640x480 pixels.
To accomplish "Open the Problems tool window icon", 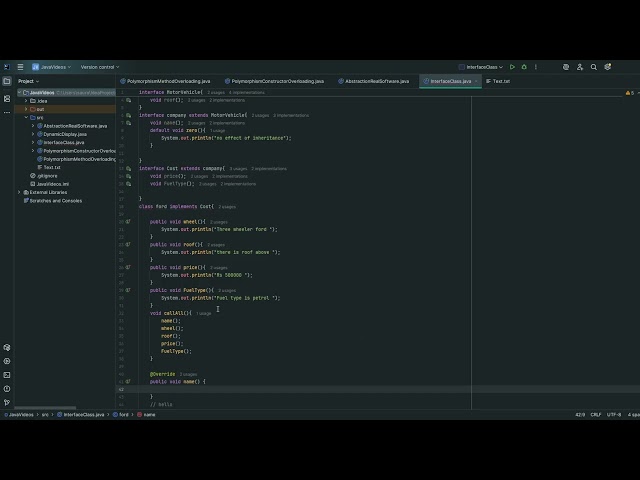I will click(7, 389).
